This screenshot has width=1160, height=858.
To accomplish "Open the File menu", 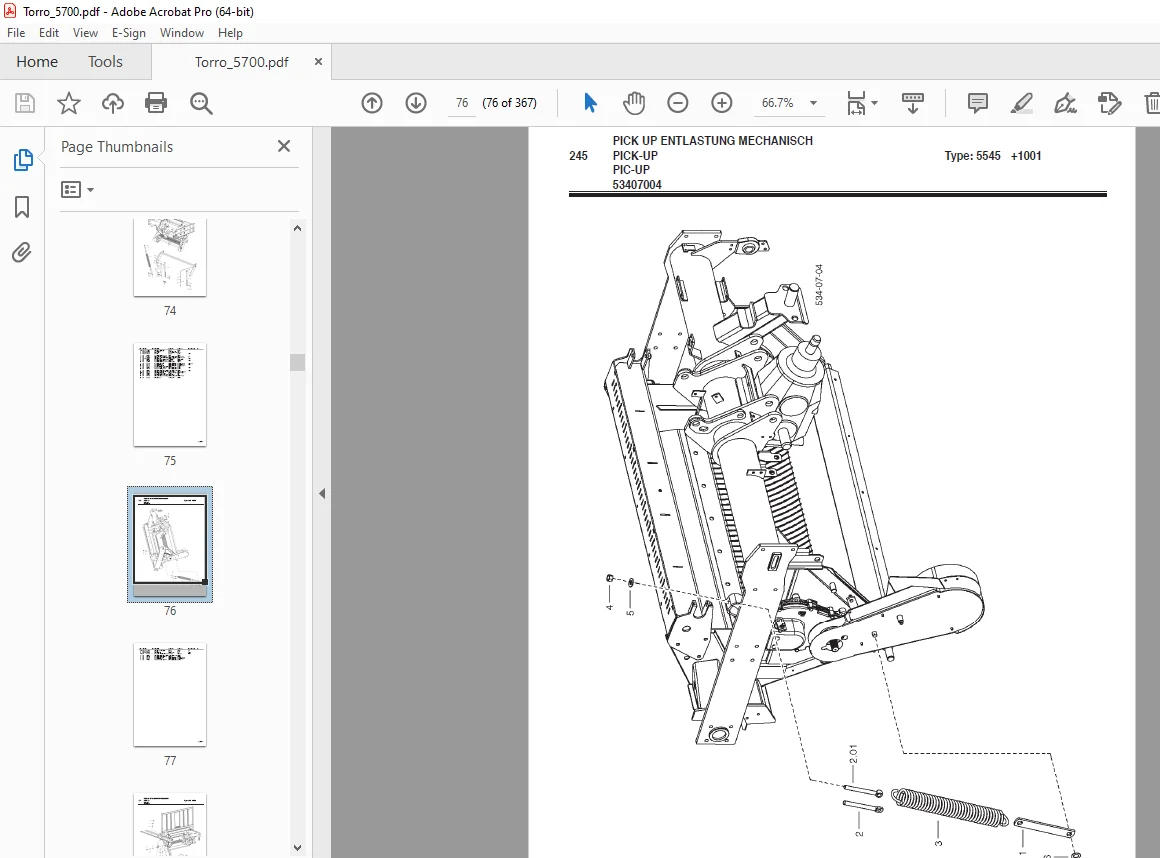I will pyautogui.click(x=16, y=33).
